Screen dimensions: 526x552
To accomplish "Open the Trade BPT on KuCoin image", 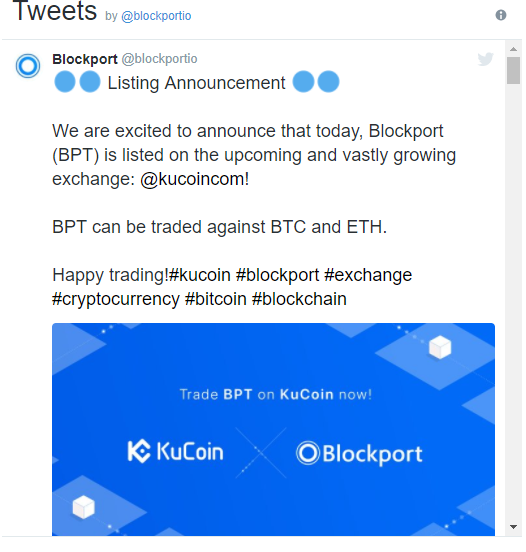I will coord(273,429).
